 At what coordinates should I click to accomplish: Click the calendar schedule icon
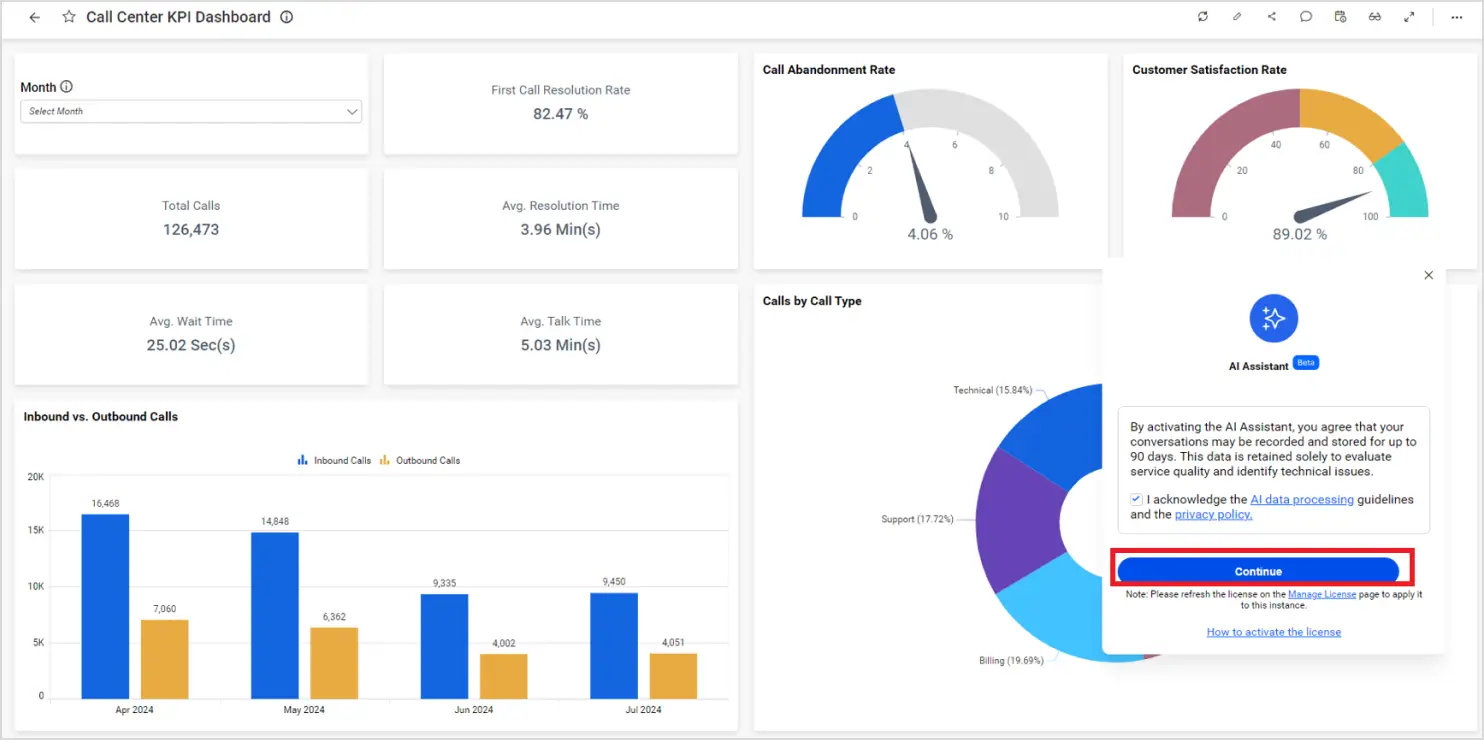[x=1341, y=17]
